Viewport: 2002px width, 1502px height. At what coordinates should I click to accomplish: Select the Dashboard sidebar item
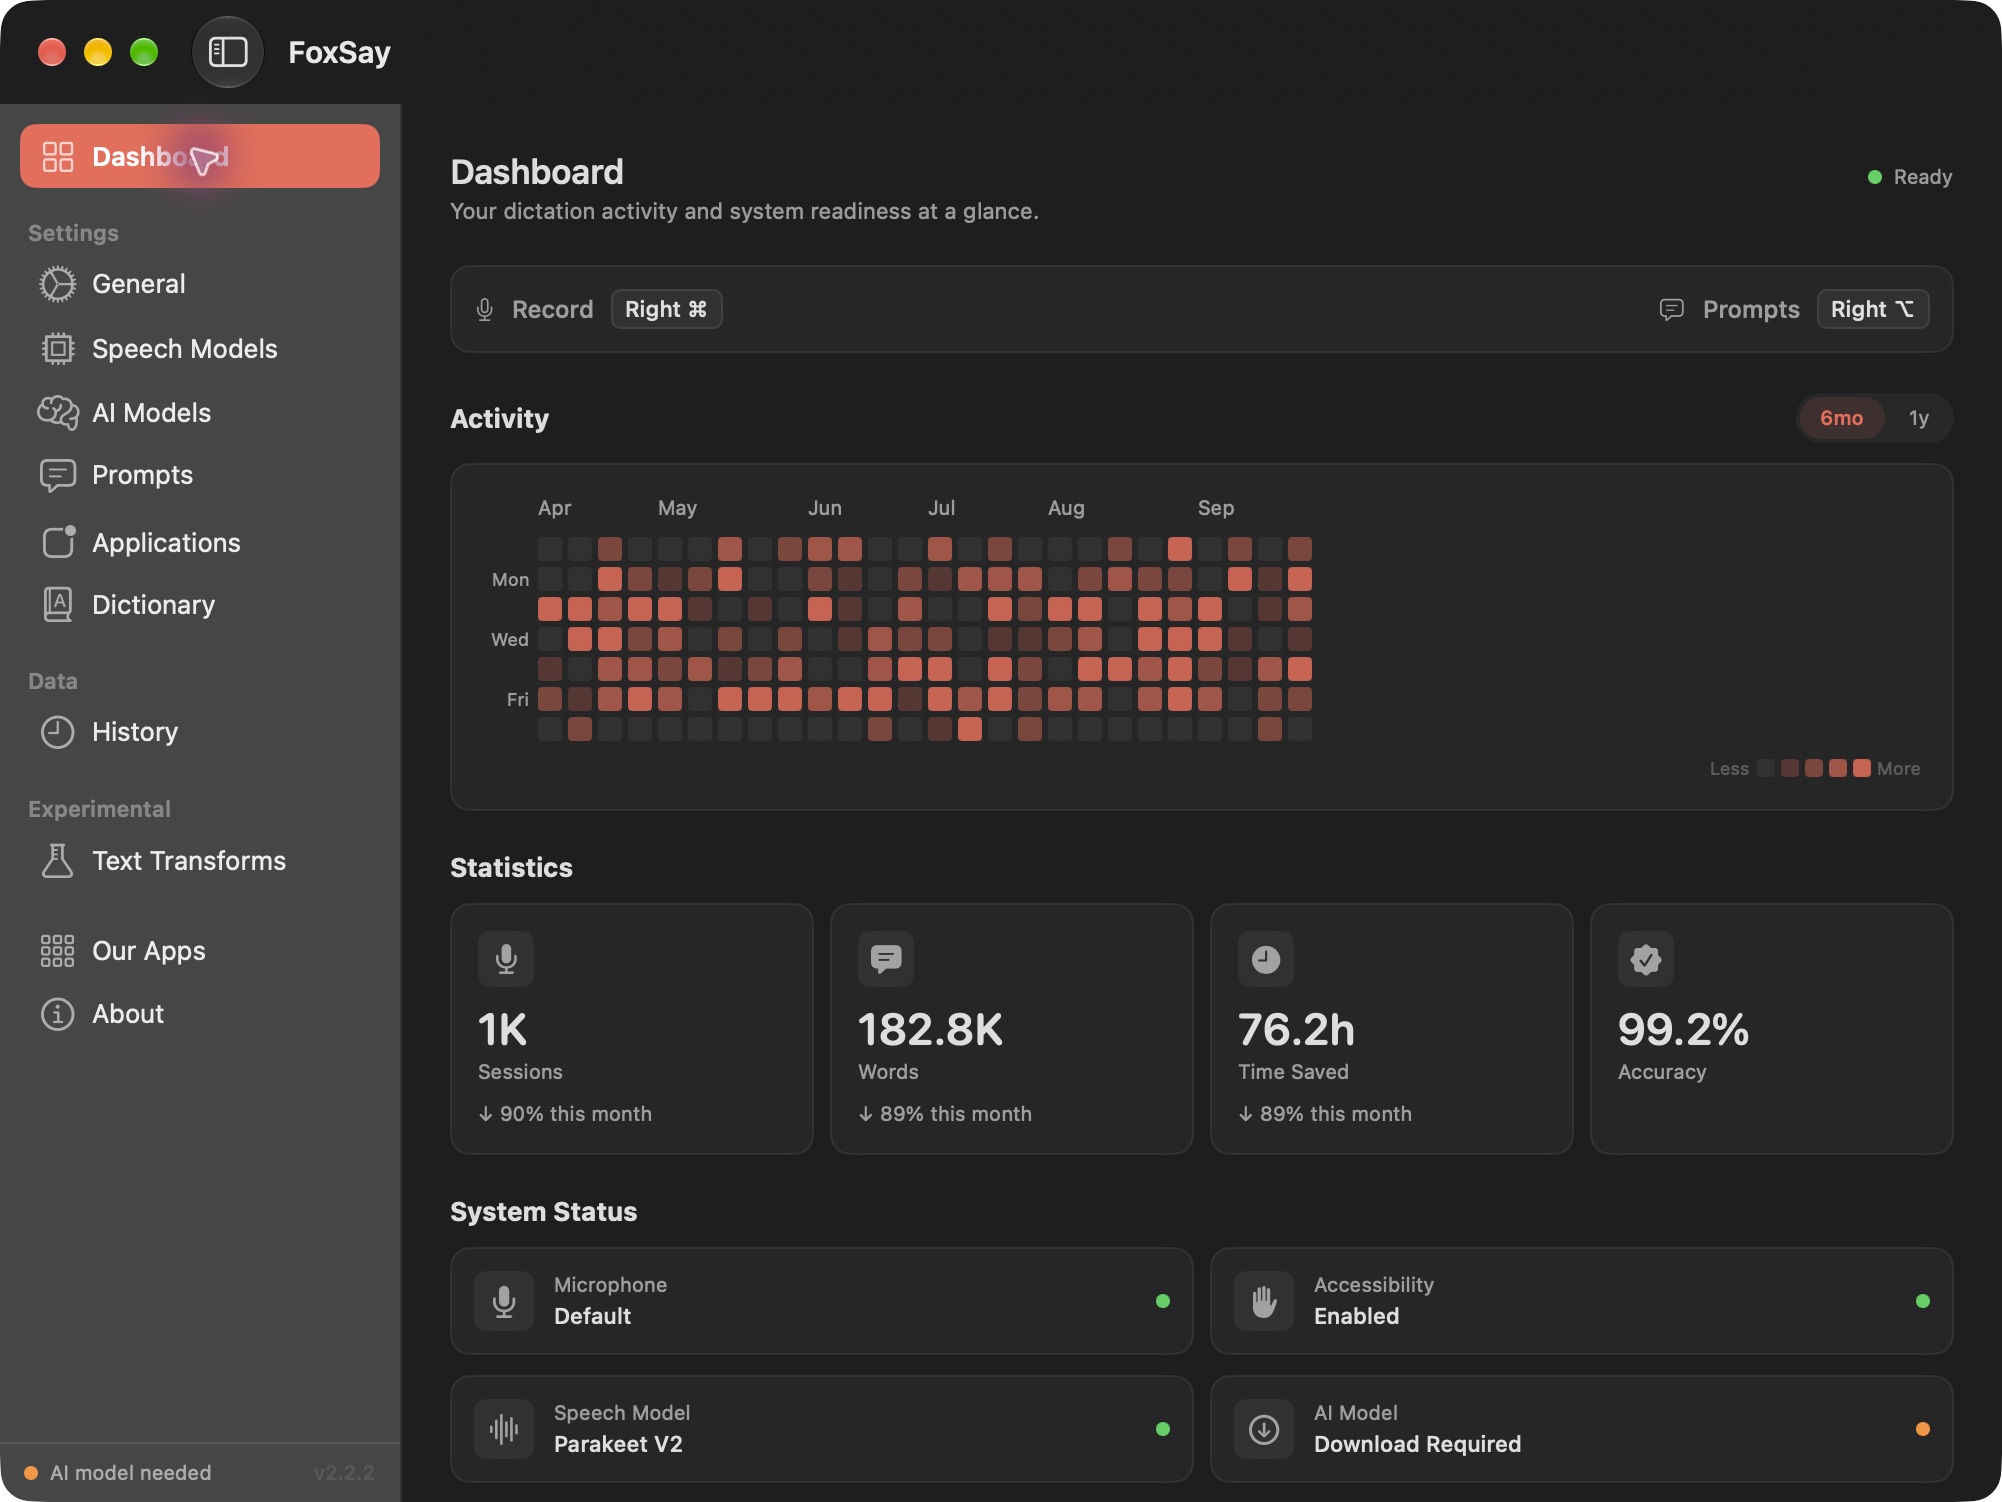coord(200,156)
